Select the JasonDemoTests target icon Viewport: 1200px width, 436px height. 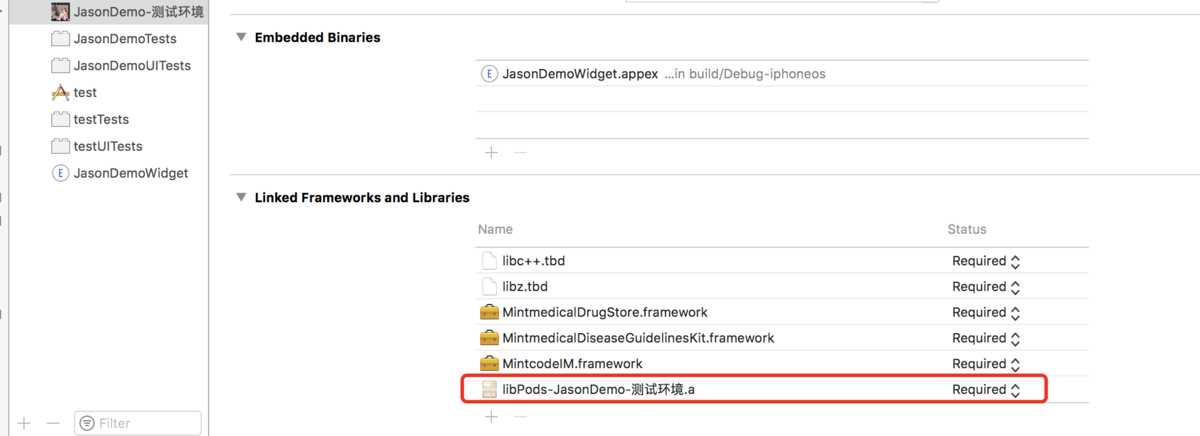pyautogui.click(x=60, y=39)
